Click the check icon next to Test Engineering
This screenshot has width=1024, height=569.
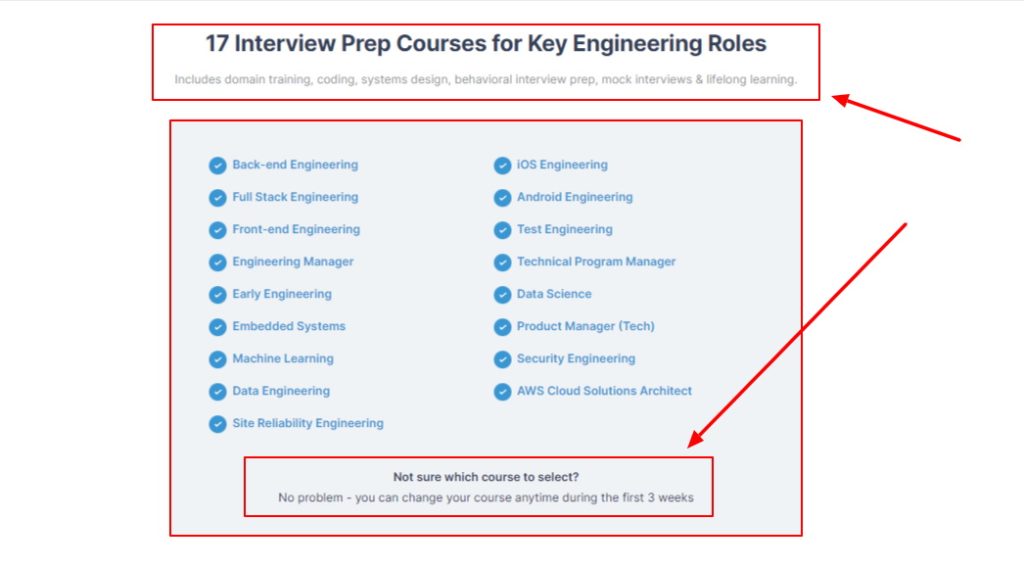click(502, 230)
